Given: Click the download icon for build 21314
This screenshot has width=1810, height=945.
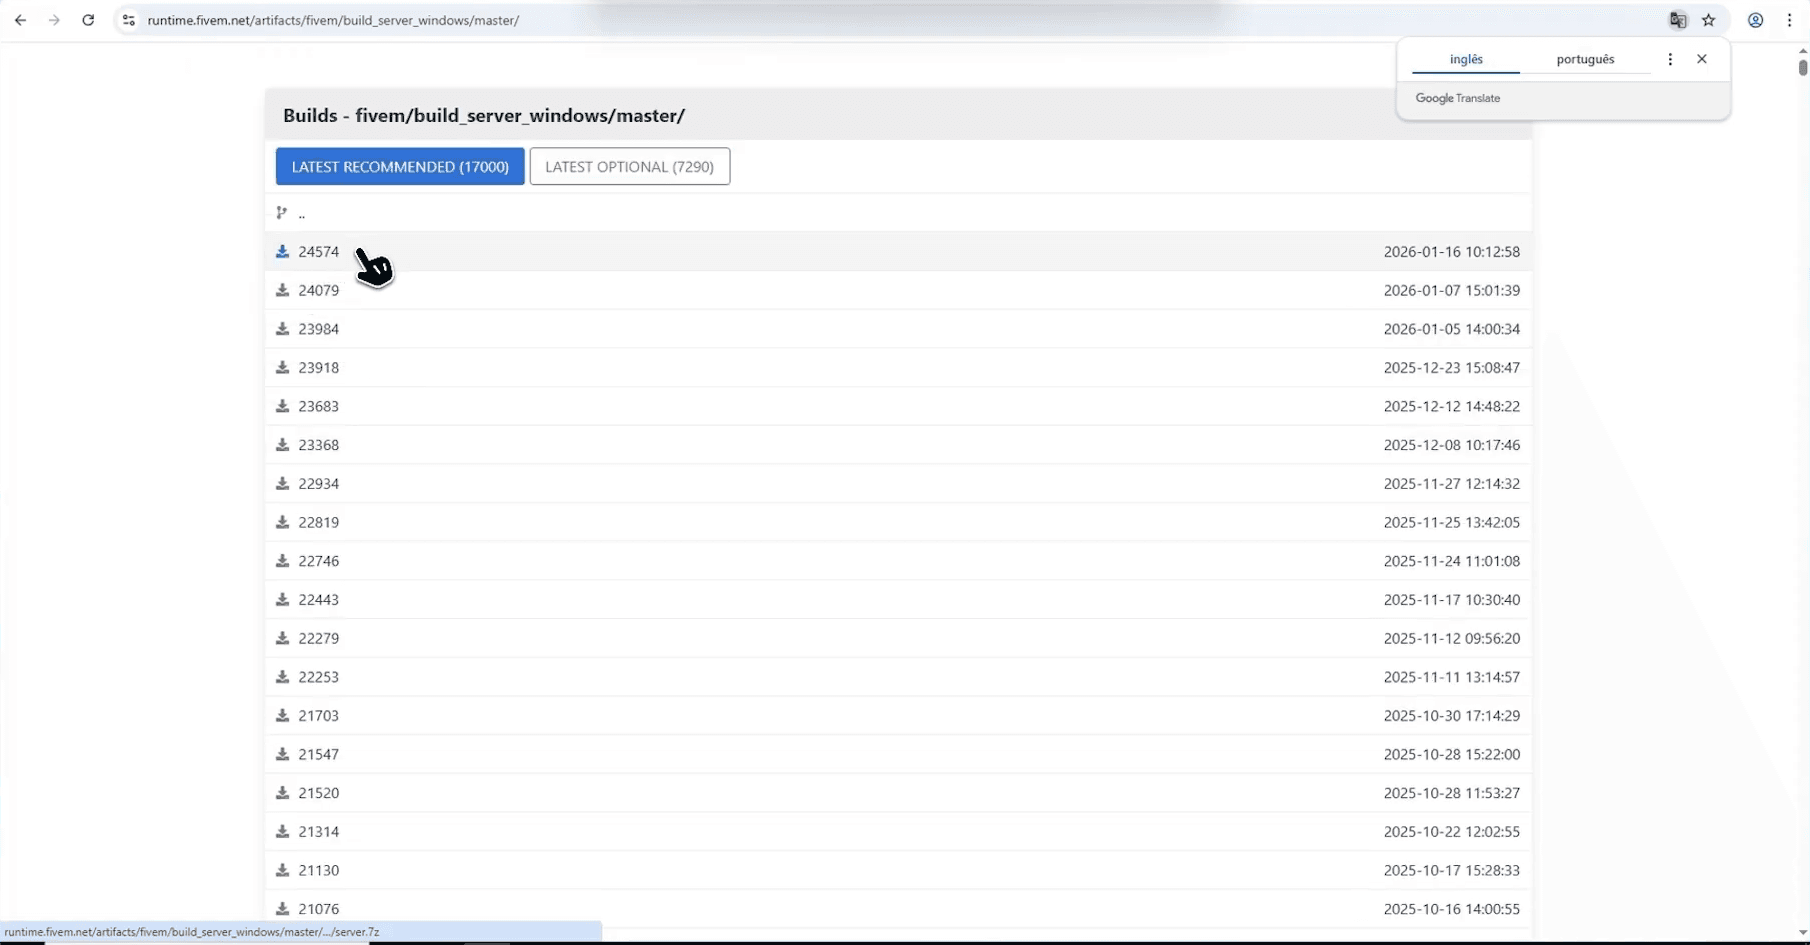Looking at the screenshot, I should 282,832.
